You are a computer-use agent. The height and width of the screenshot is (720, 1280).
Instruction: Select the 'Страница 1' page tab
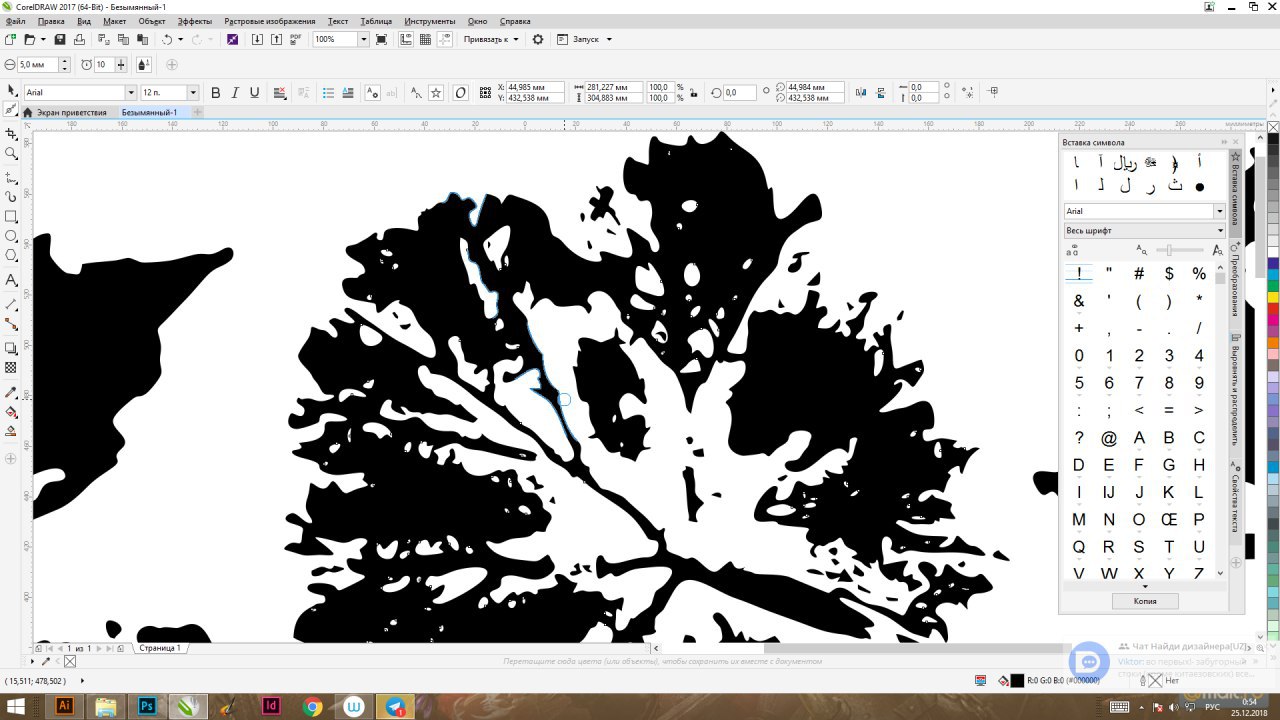tap(160, 648)
